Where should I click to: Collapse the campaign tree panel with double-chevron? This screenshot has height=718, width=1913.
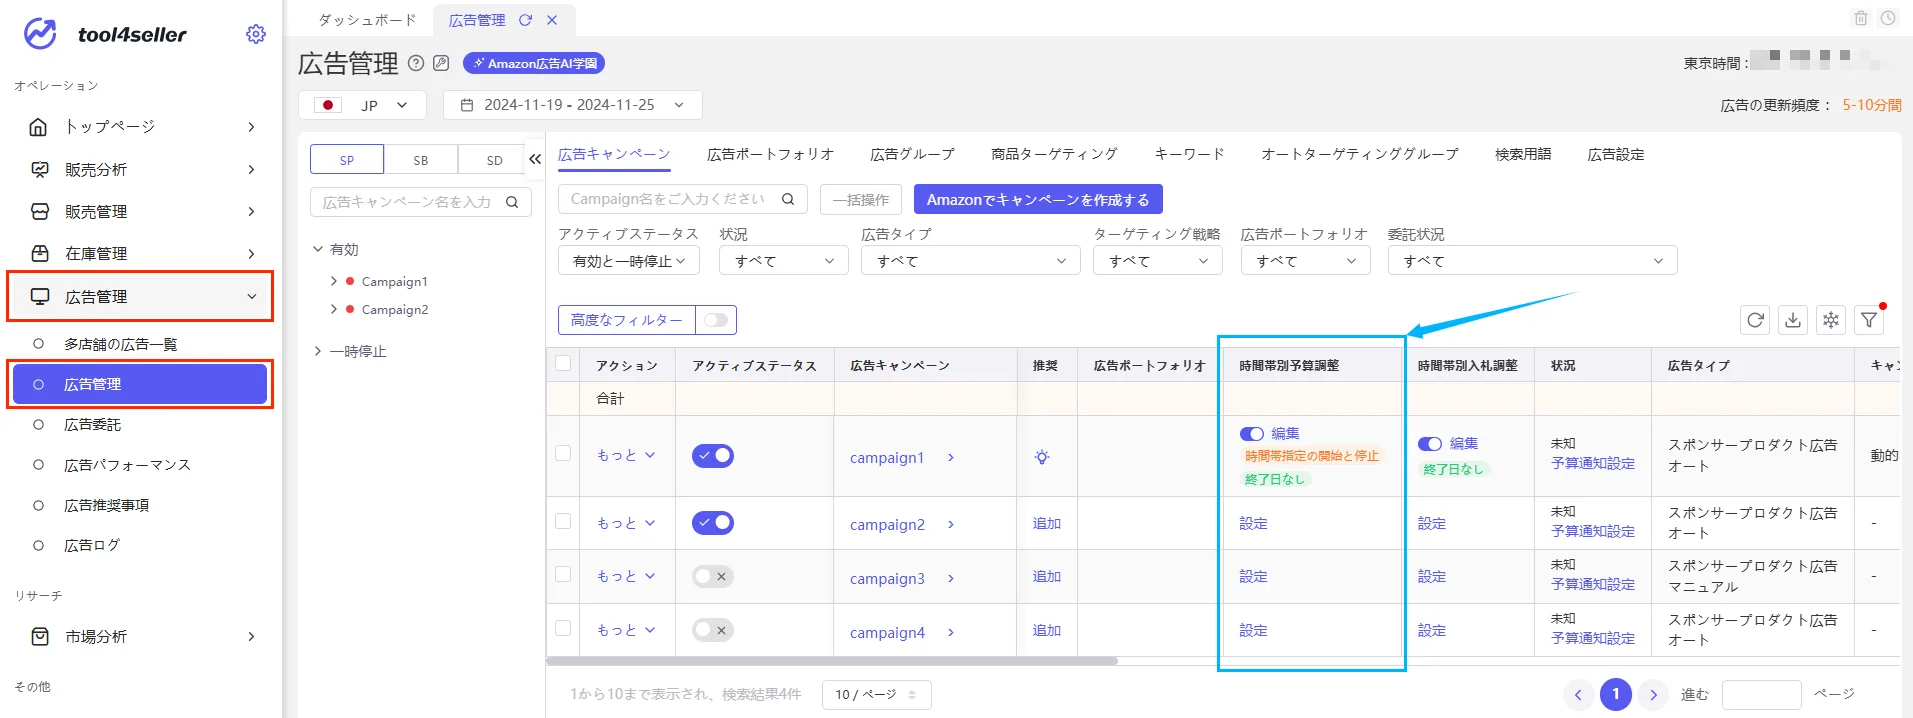[x=535, y=159]
